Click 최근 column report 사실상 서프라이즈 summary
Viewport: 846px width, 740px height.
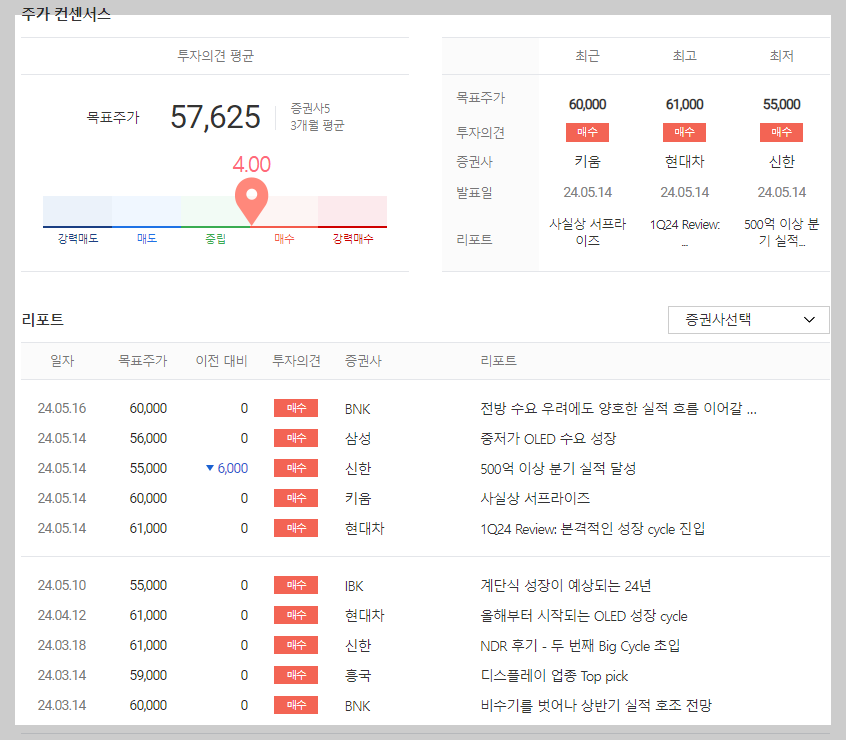point(588,232)
